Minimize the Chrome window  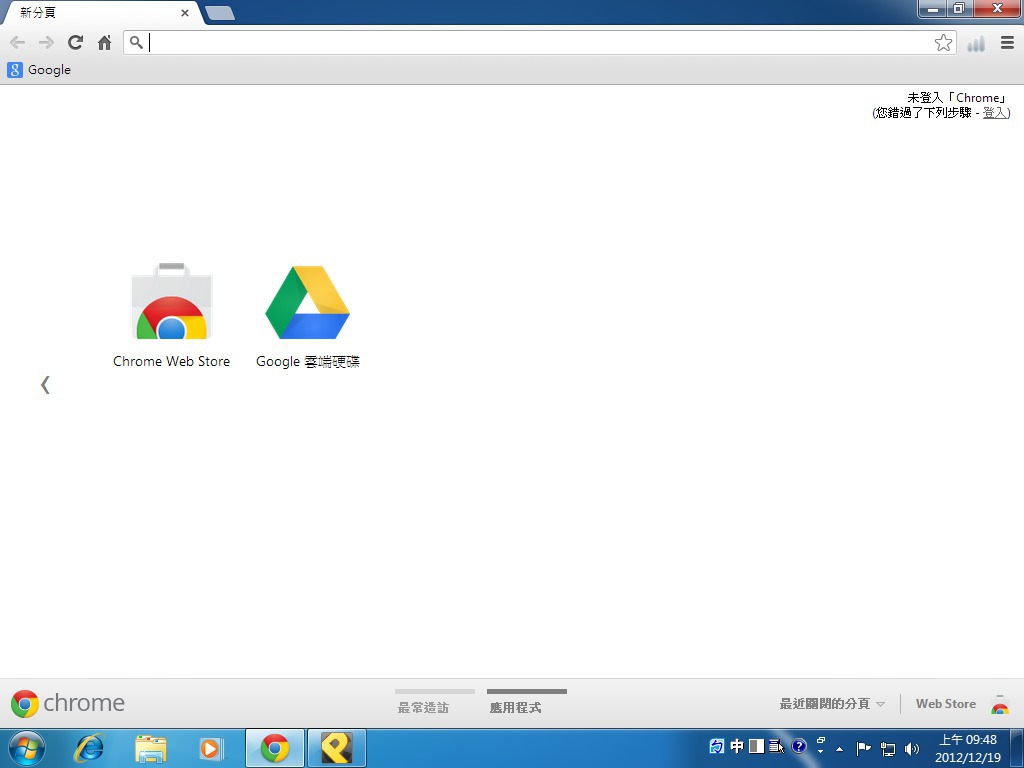point(933,9)
